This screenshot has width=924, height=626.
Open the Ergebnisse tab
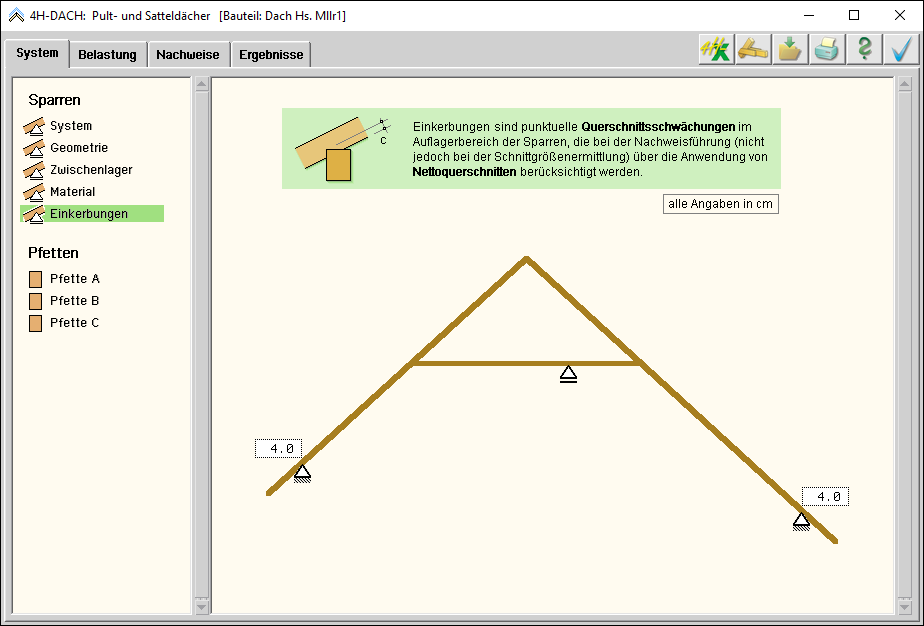pos(271,55)
